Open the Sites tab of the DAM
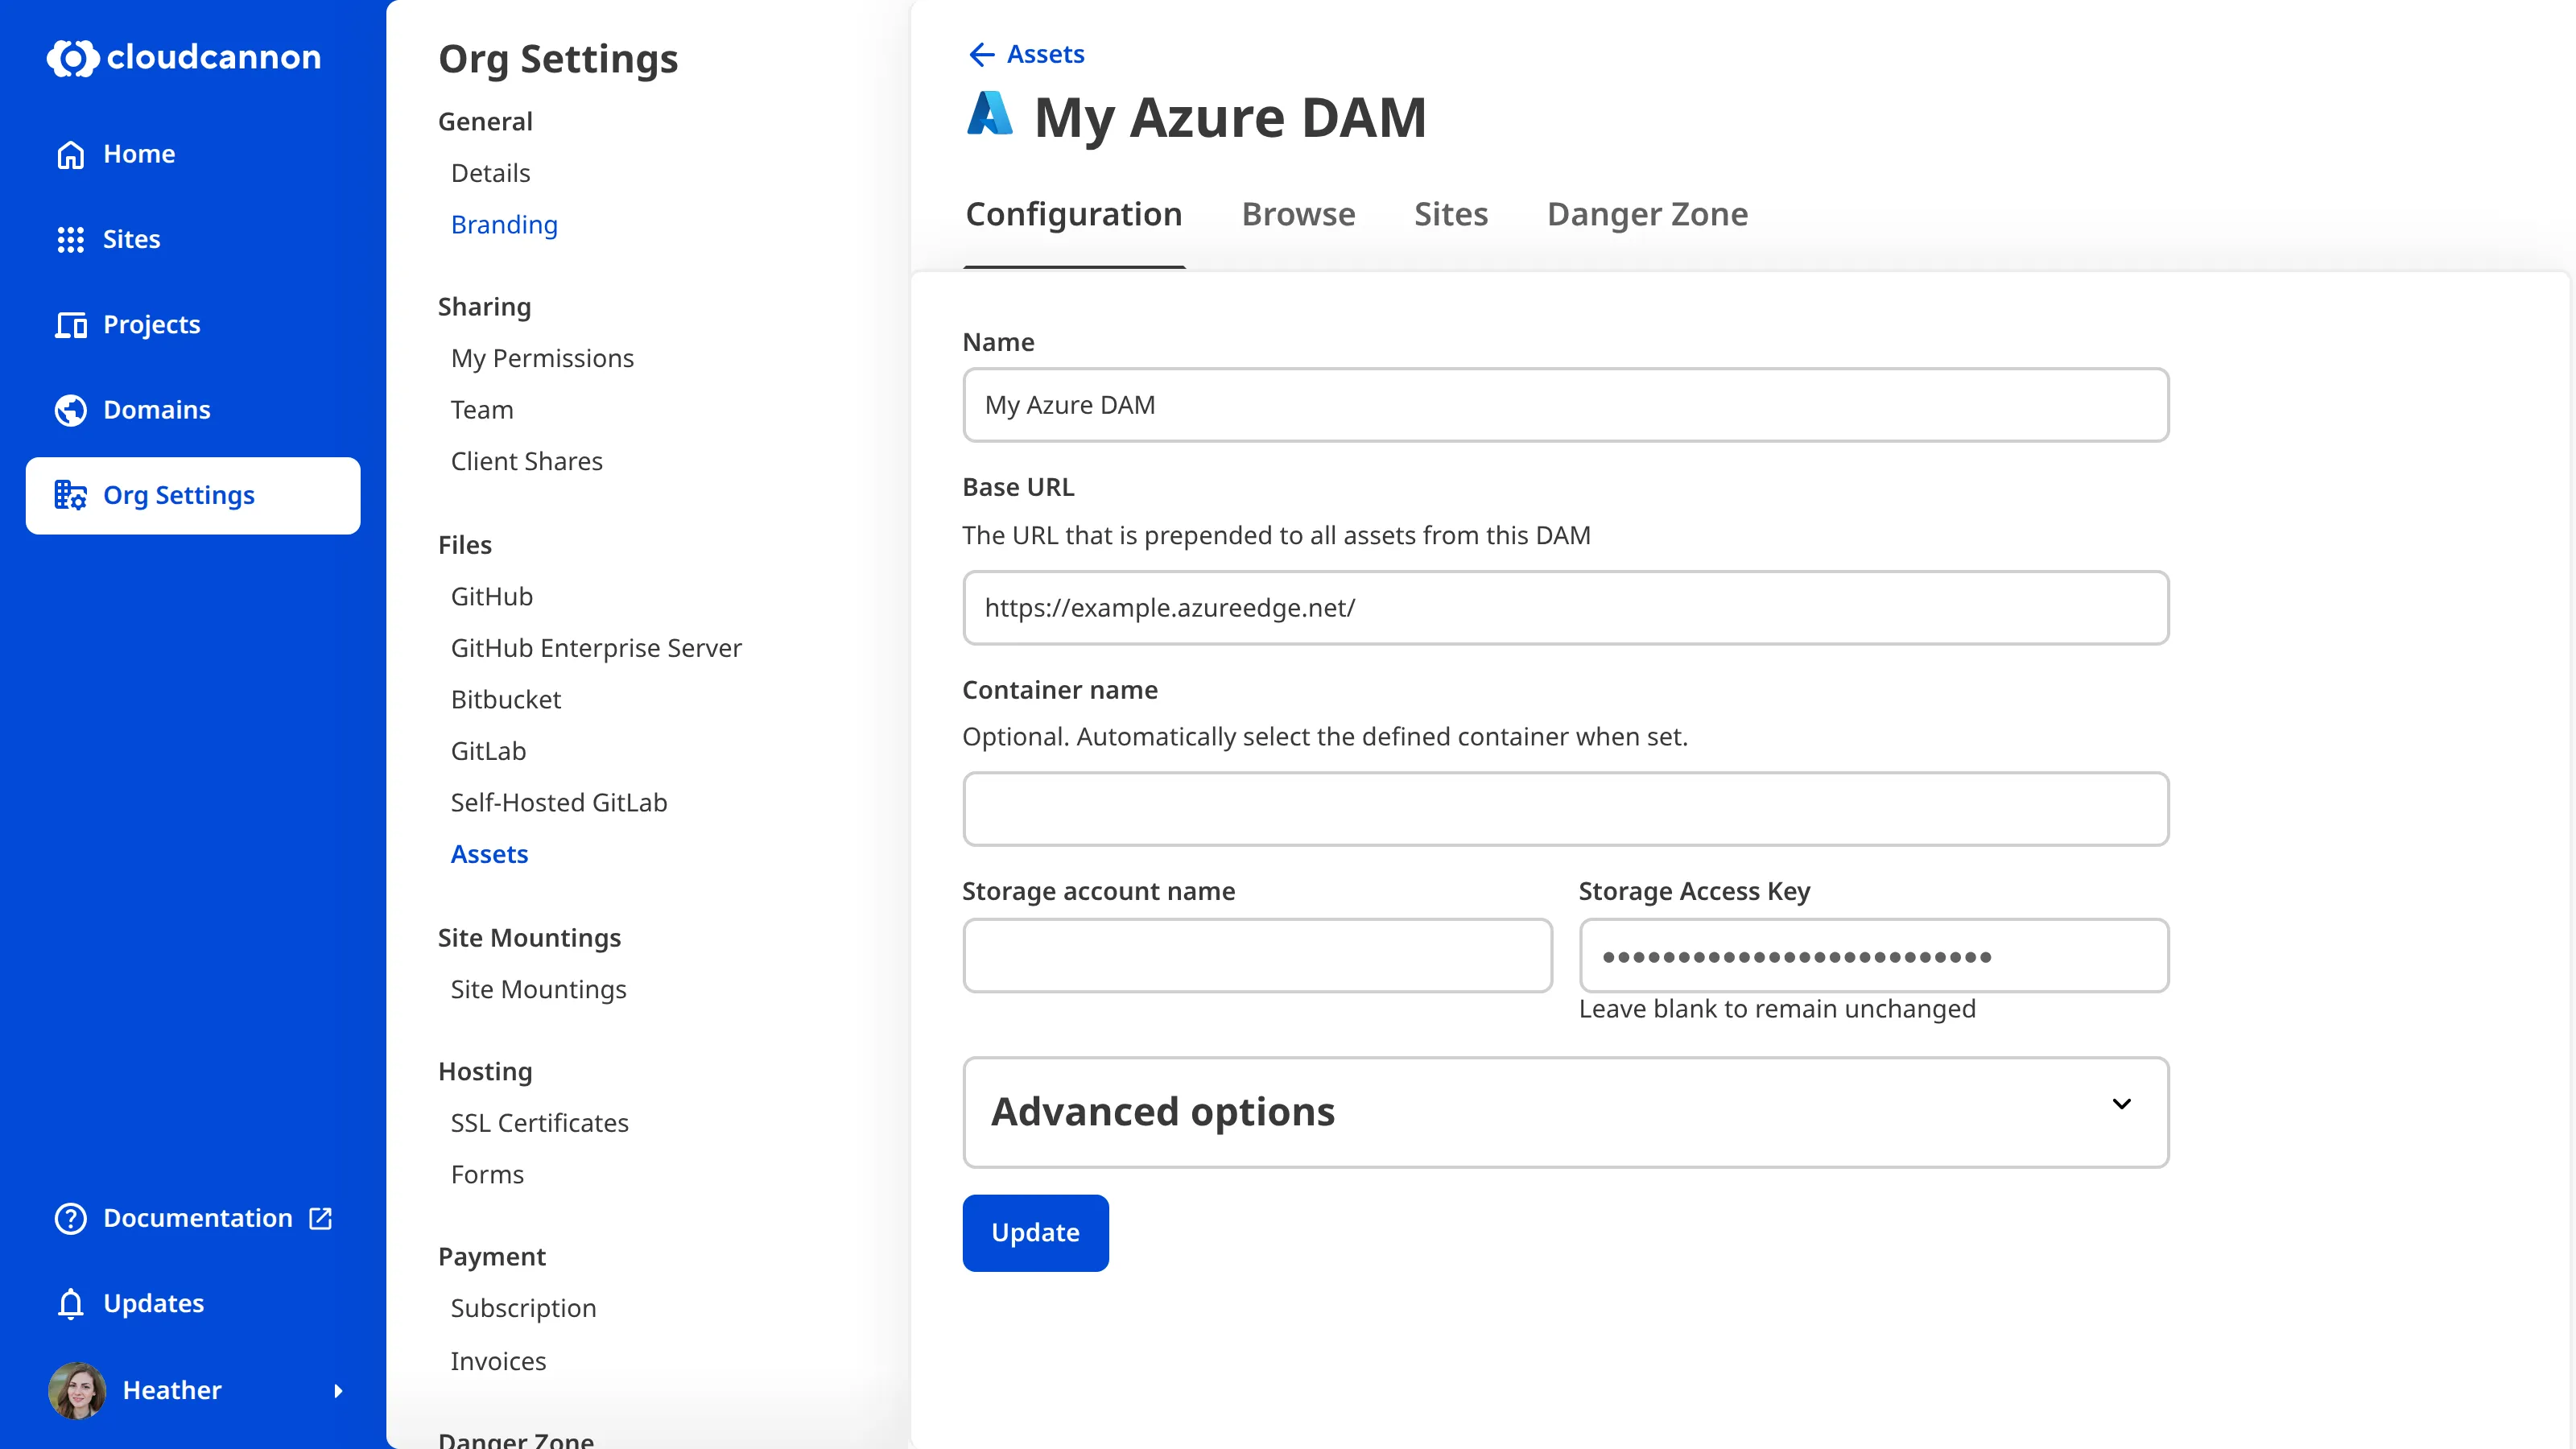The height and width of the screenshot is (1449, 2576). (x=1451, y=214)
